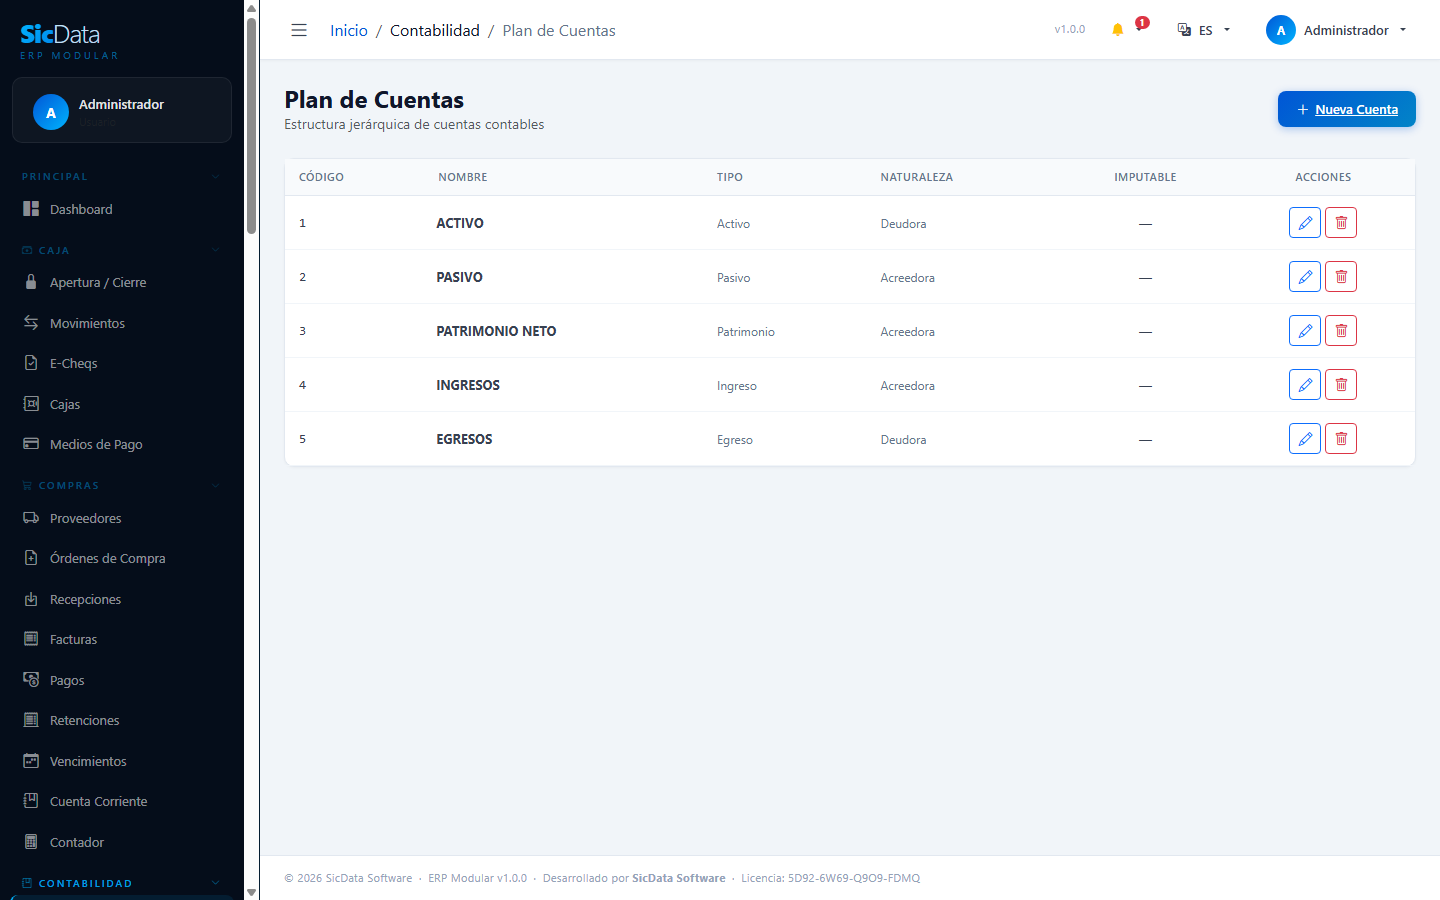Click the NOMBRE column header
This screenshot has width=1440, height=900.
point(463,177)
